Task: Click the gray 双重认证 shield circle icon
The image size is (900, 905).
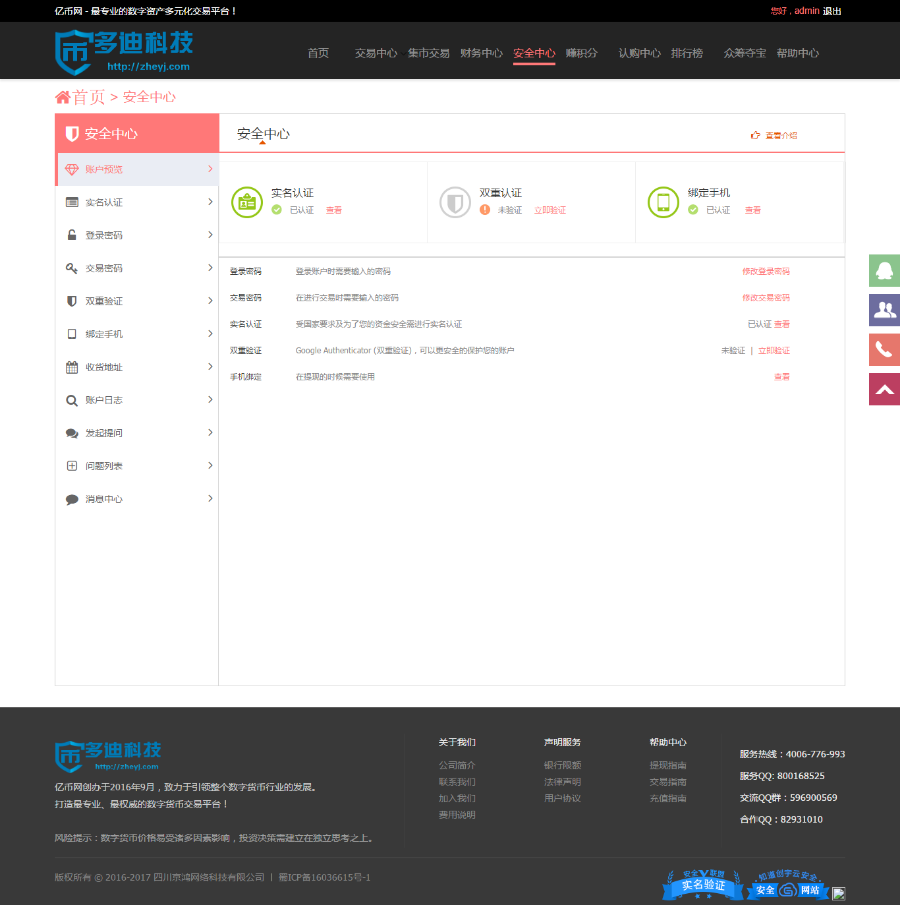Action: pyautogui.click(x=455, y=202)
